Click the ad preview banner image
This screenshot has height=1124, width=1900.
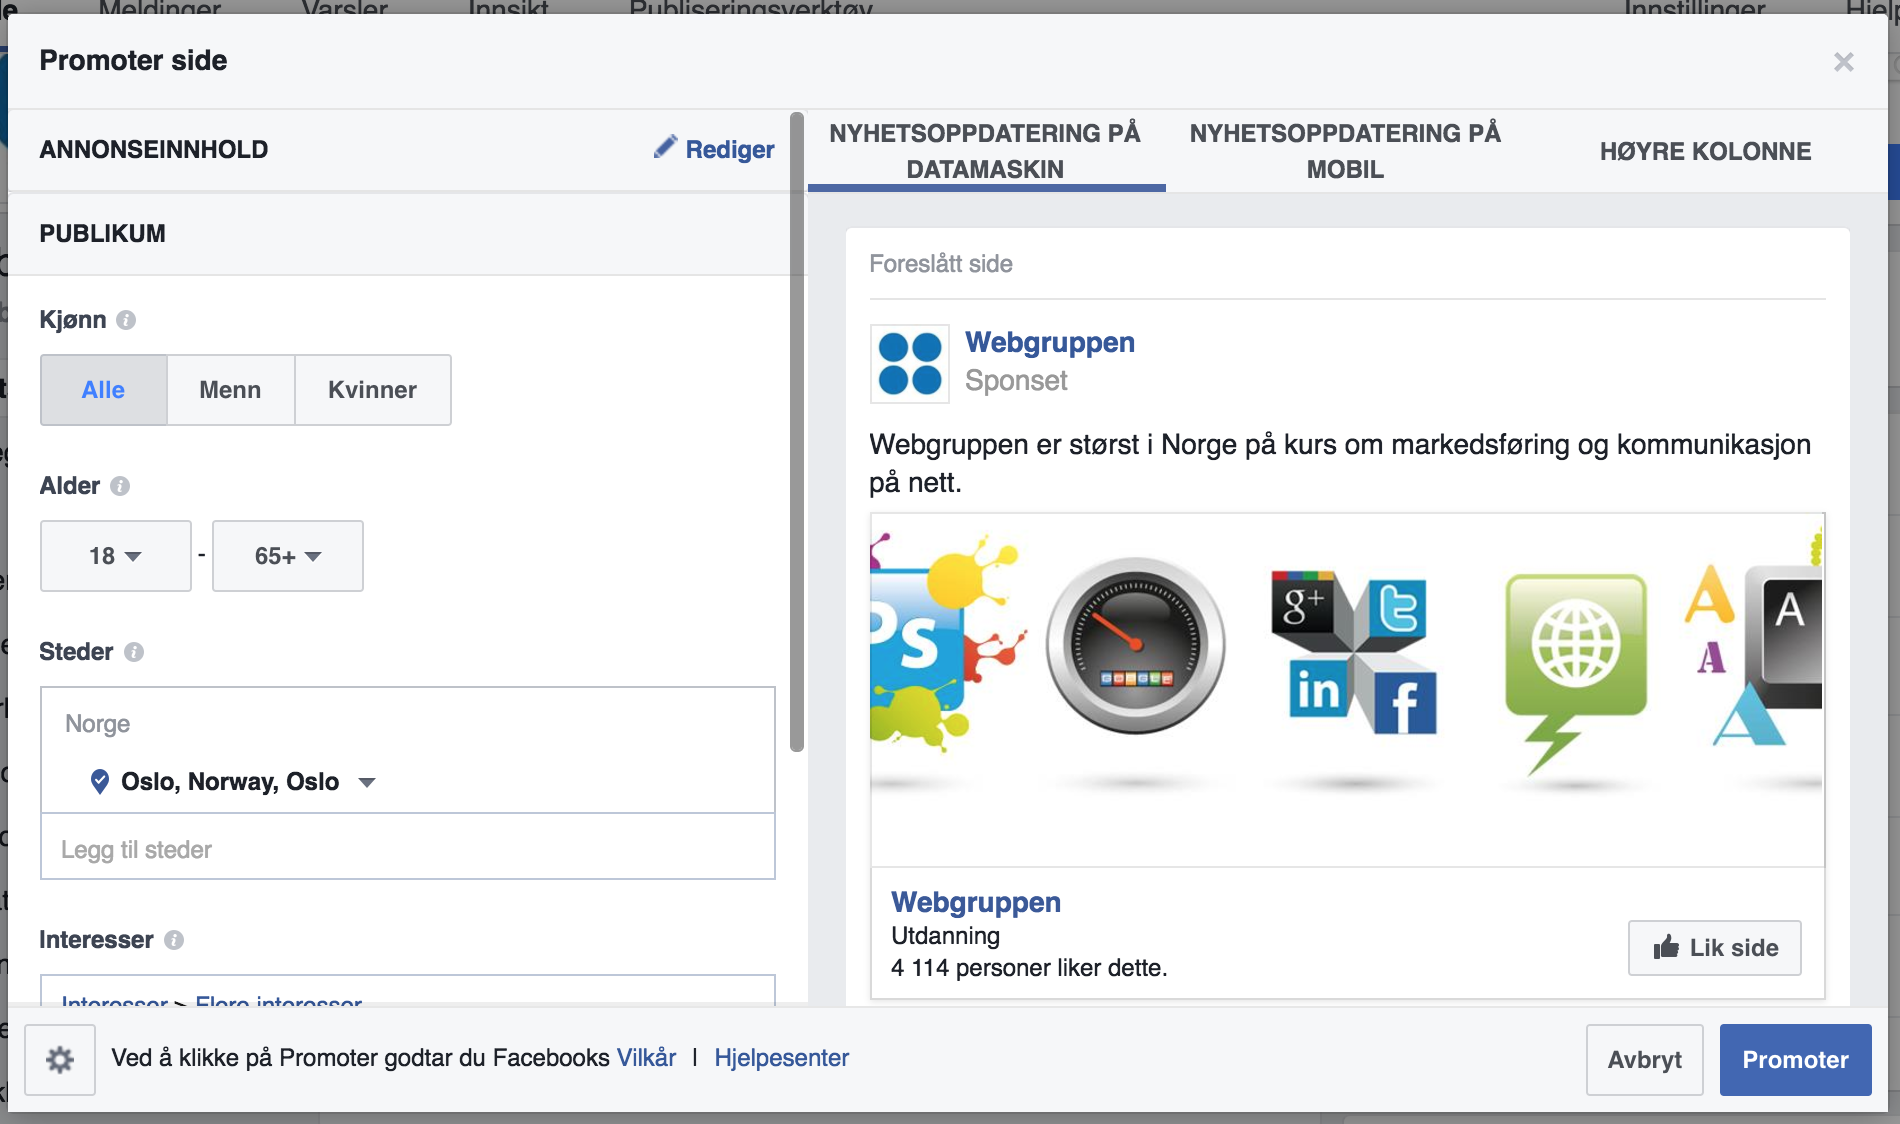(1347, 690)
